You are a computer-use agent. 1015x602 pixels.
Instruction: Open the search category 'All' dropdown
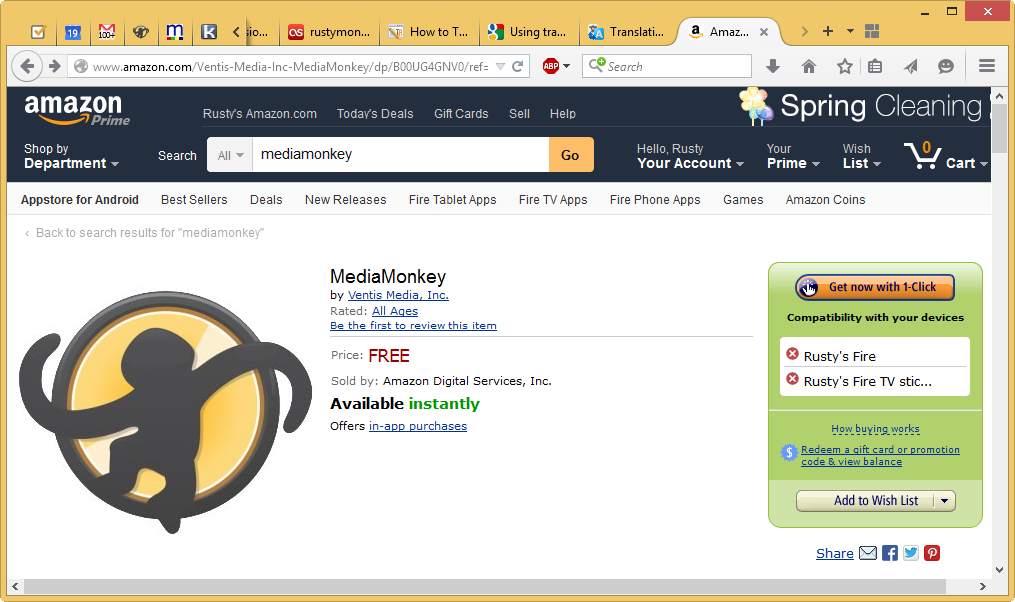(230, 155)
